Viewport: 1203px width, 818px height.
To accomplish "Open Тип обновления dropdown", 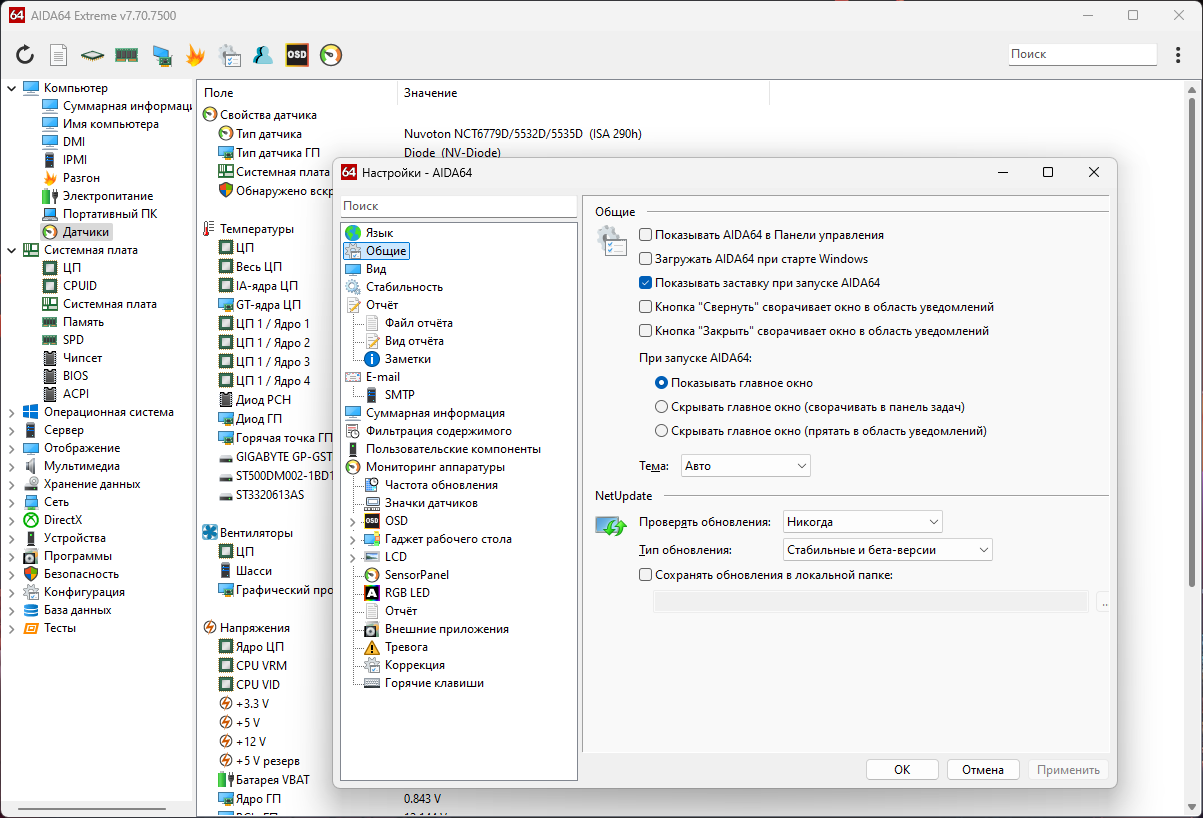I will click(x=888, y=550).
